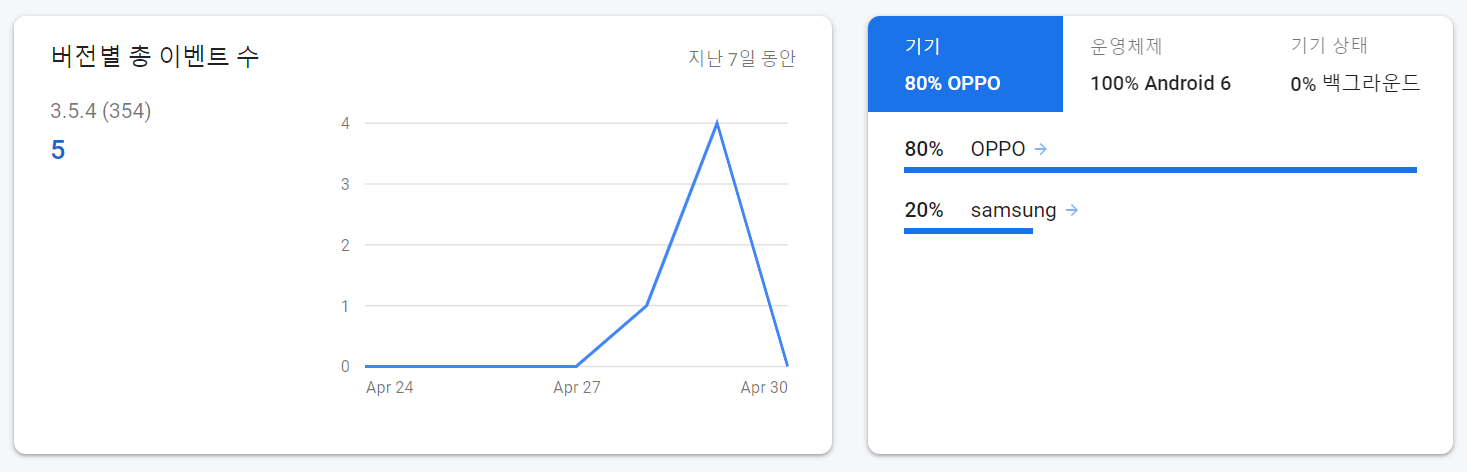Click the Apr 24 axis label
Image resolution: width=1467 pixels, height=472 pixels.
pyautogui.click(x=390, y=388)
